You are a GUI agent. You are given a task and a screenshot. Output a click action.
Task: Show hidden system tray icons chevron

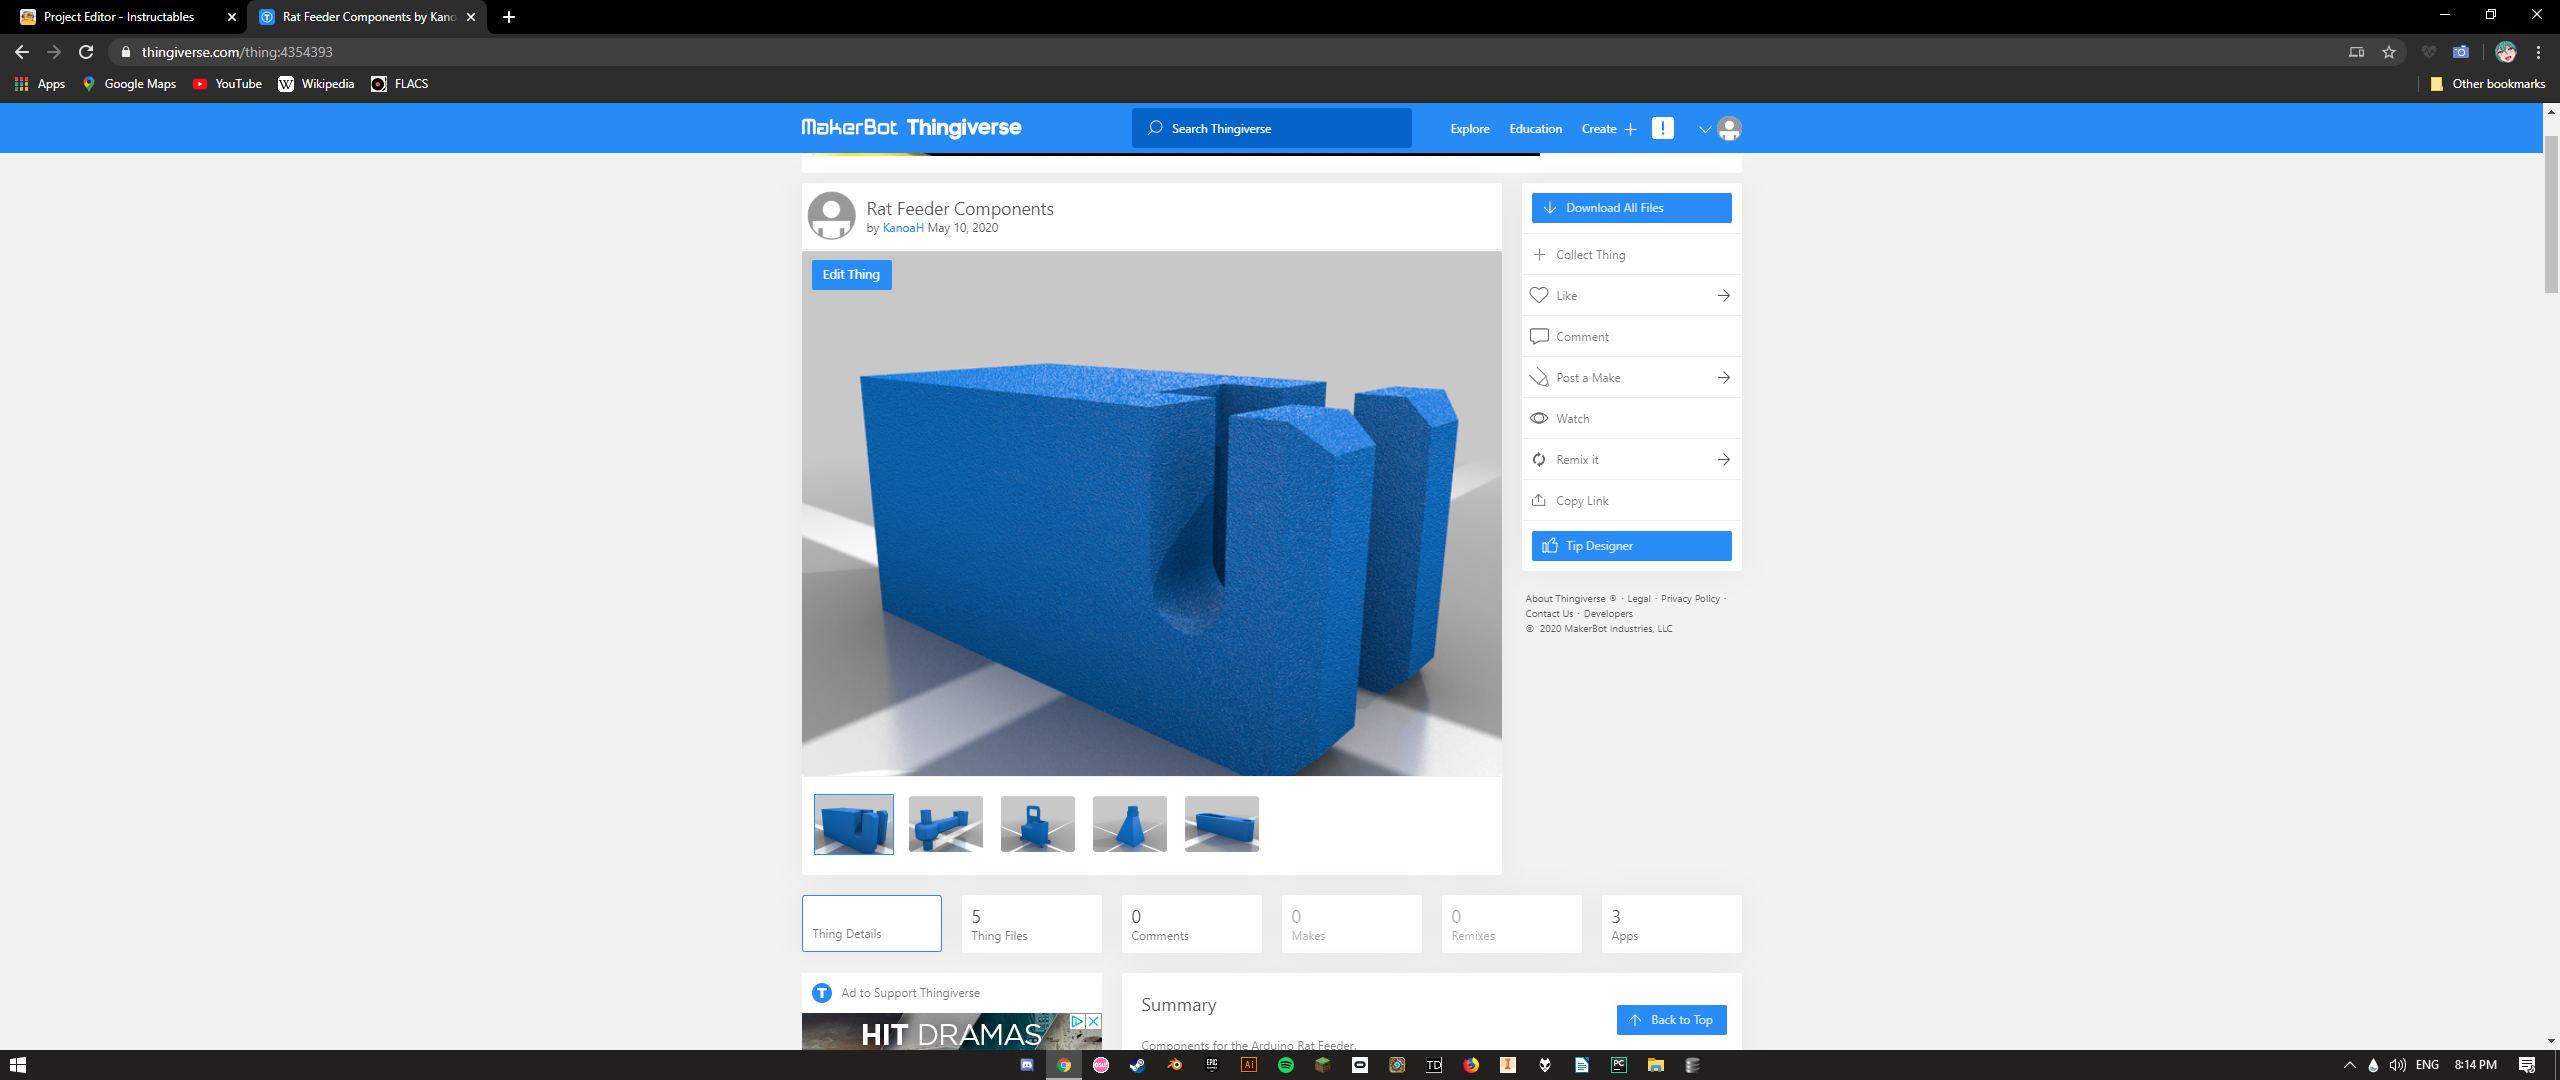[x=2350, y=1065]
